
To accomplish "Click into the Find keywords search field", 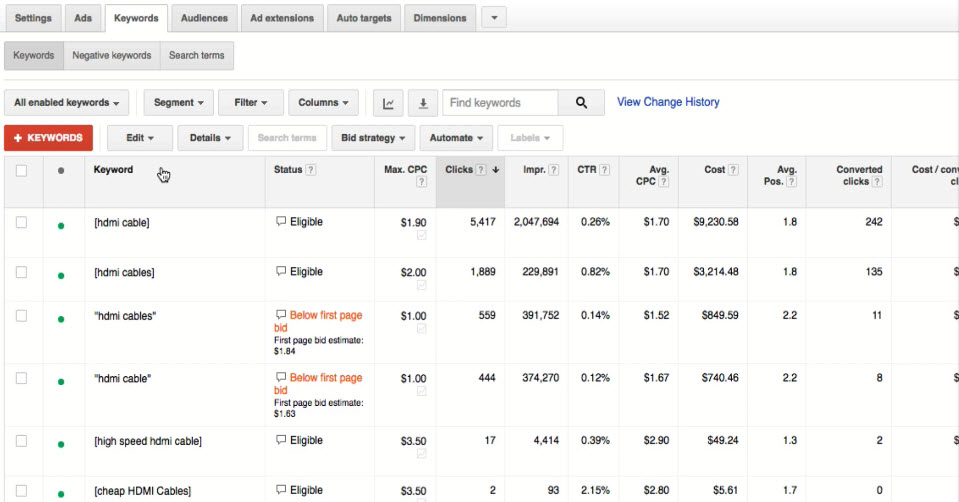I will coord(500,103).
